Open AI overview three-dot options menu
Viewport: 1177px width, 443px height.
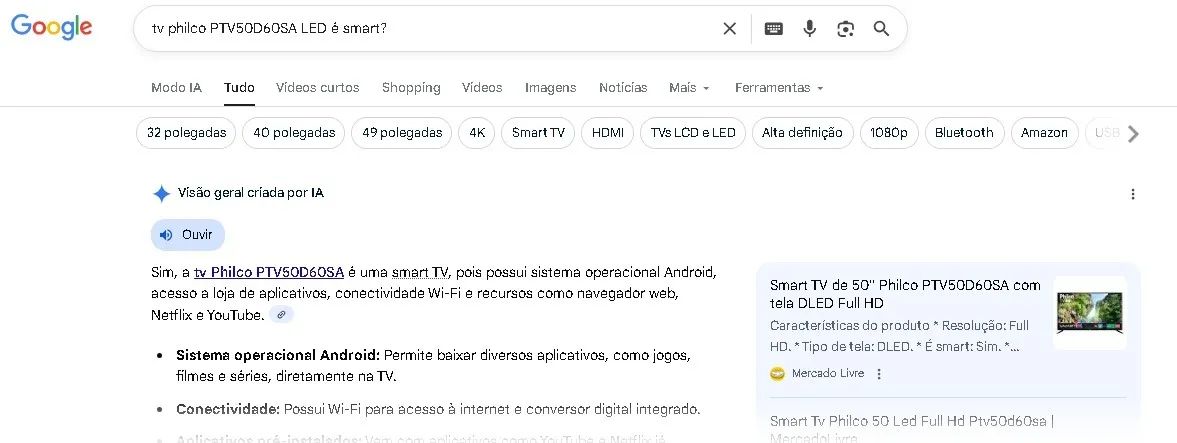tap(1133, 194)
